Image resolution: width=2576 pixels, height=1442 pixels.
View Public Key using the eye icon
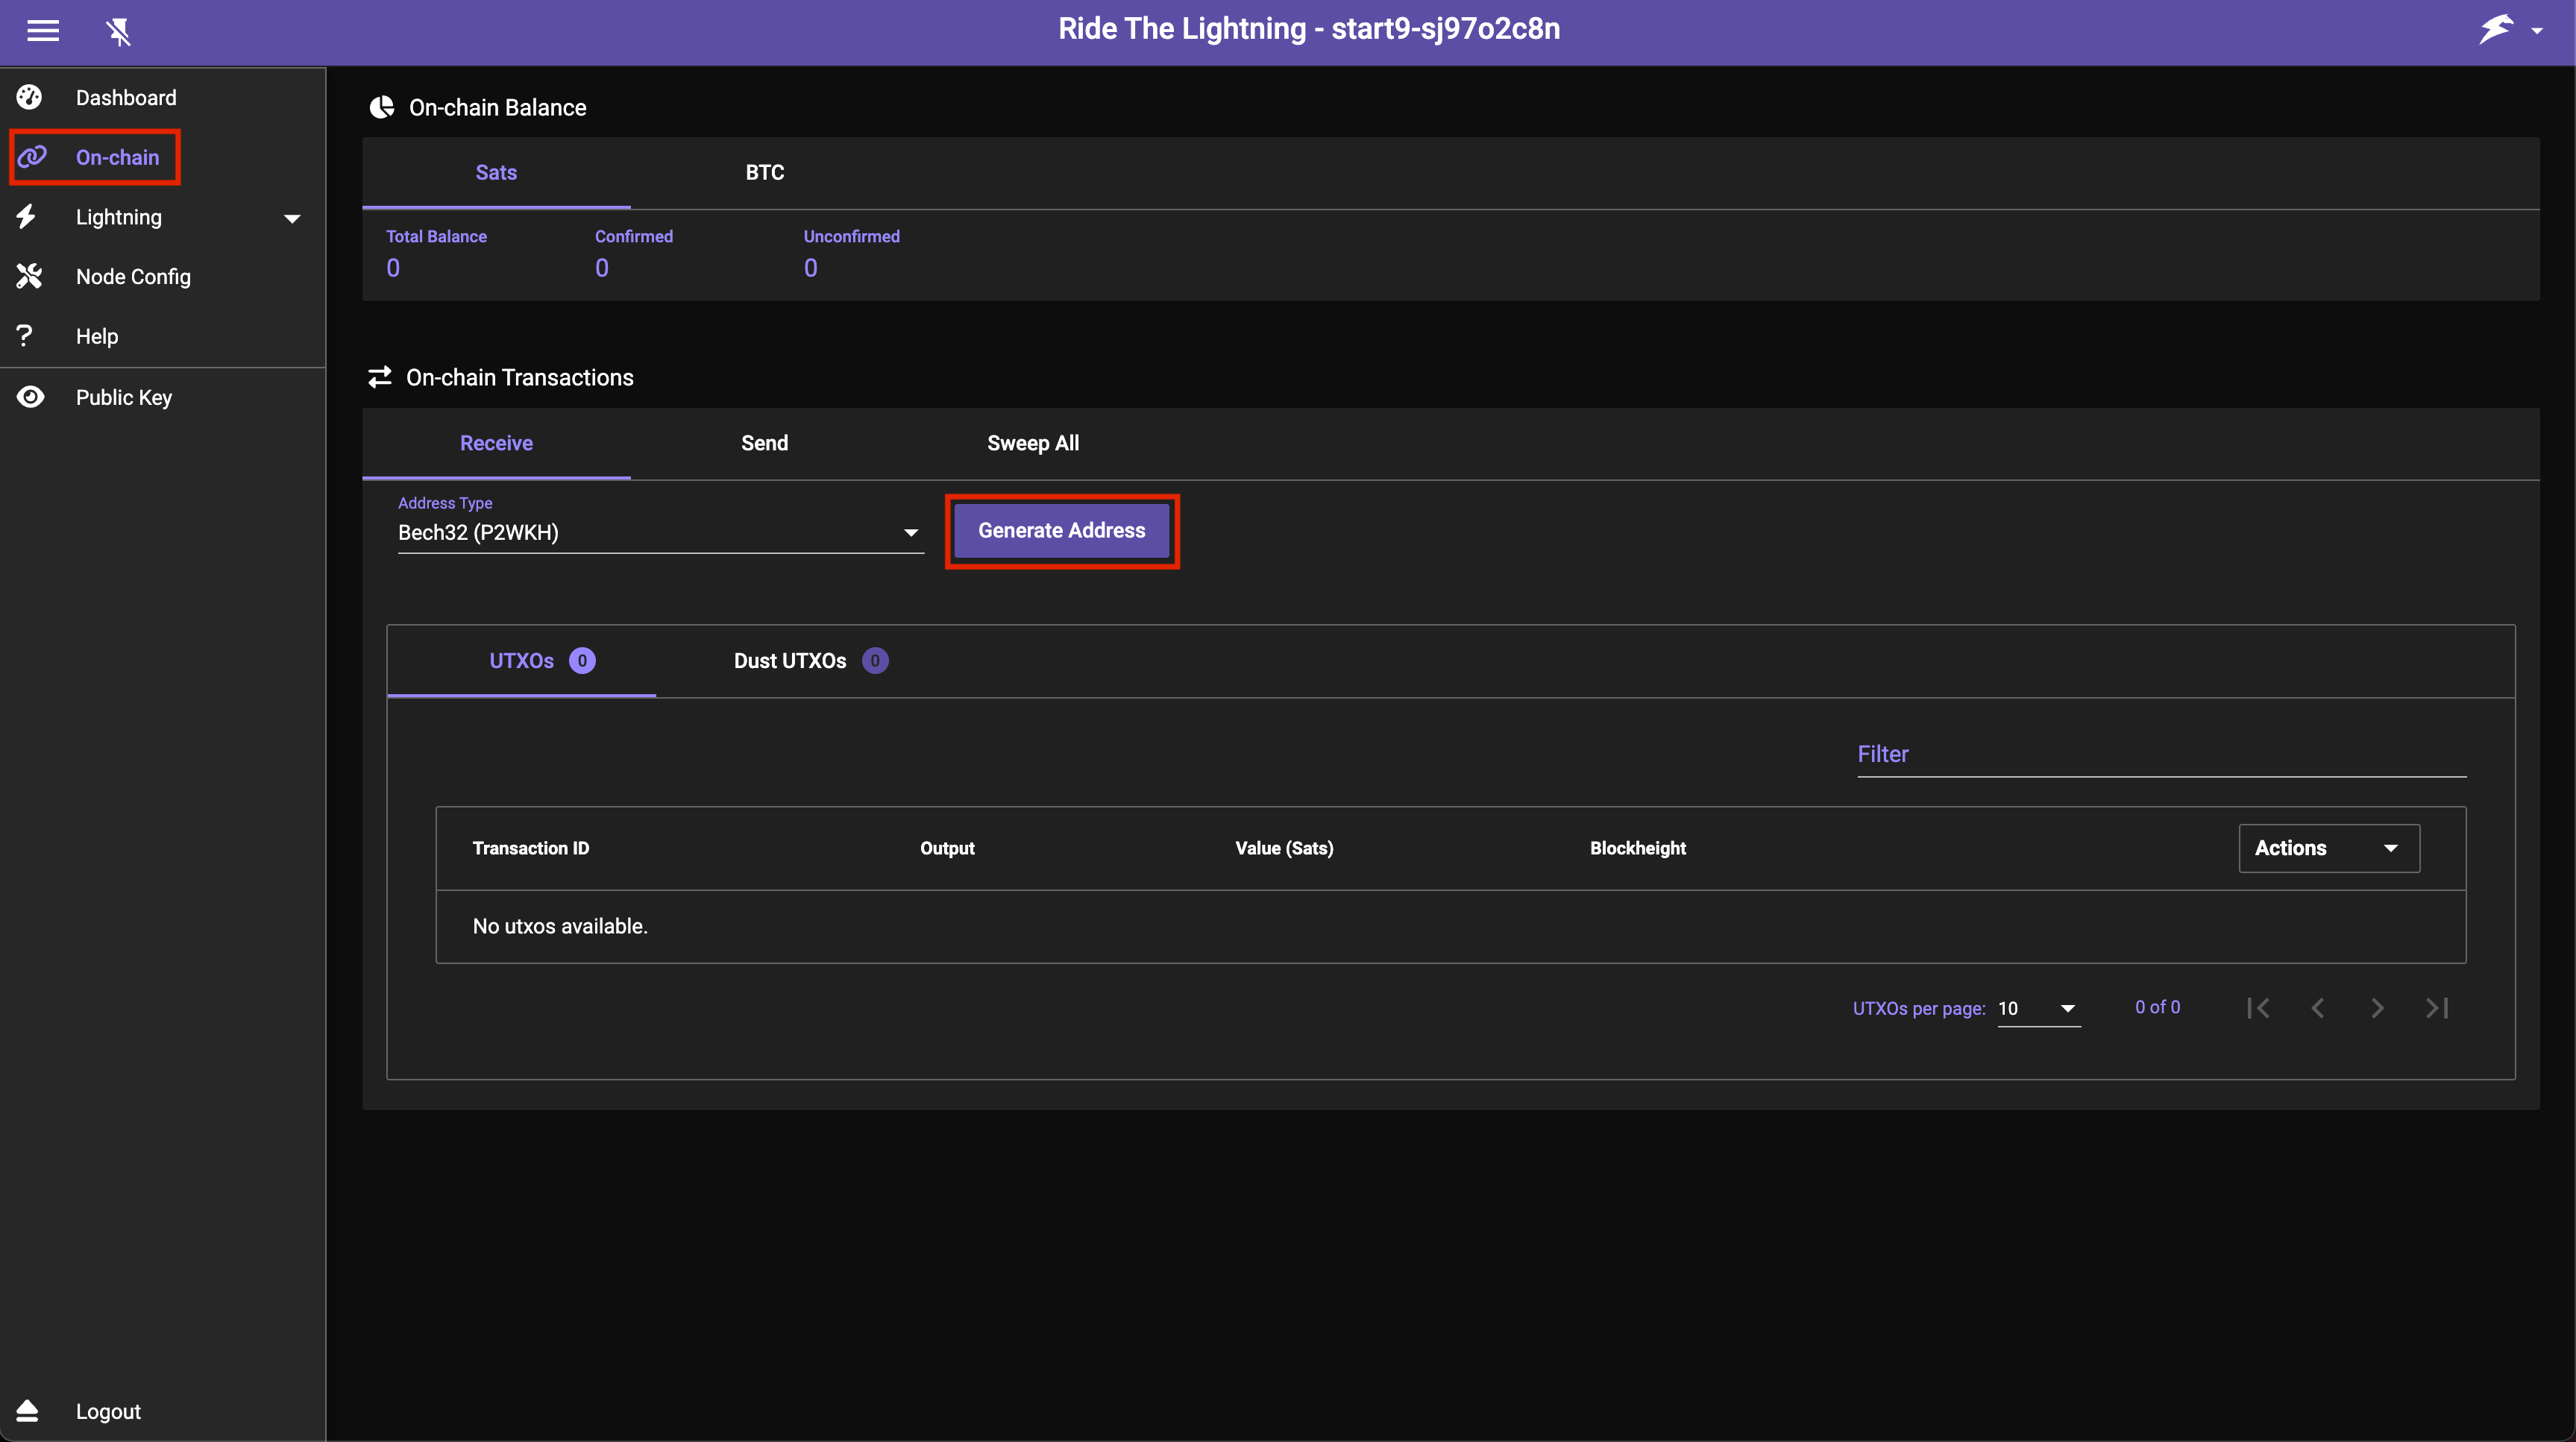(29, 397)
